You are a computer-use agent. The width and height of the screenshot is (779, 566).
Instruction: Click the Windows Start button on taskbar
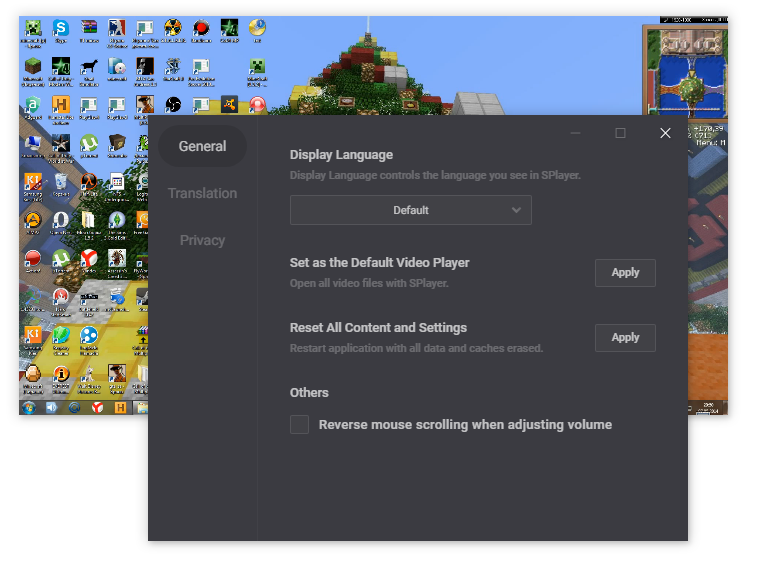click(28, 407)
